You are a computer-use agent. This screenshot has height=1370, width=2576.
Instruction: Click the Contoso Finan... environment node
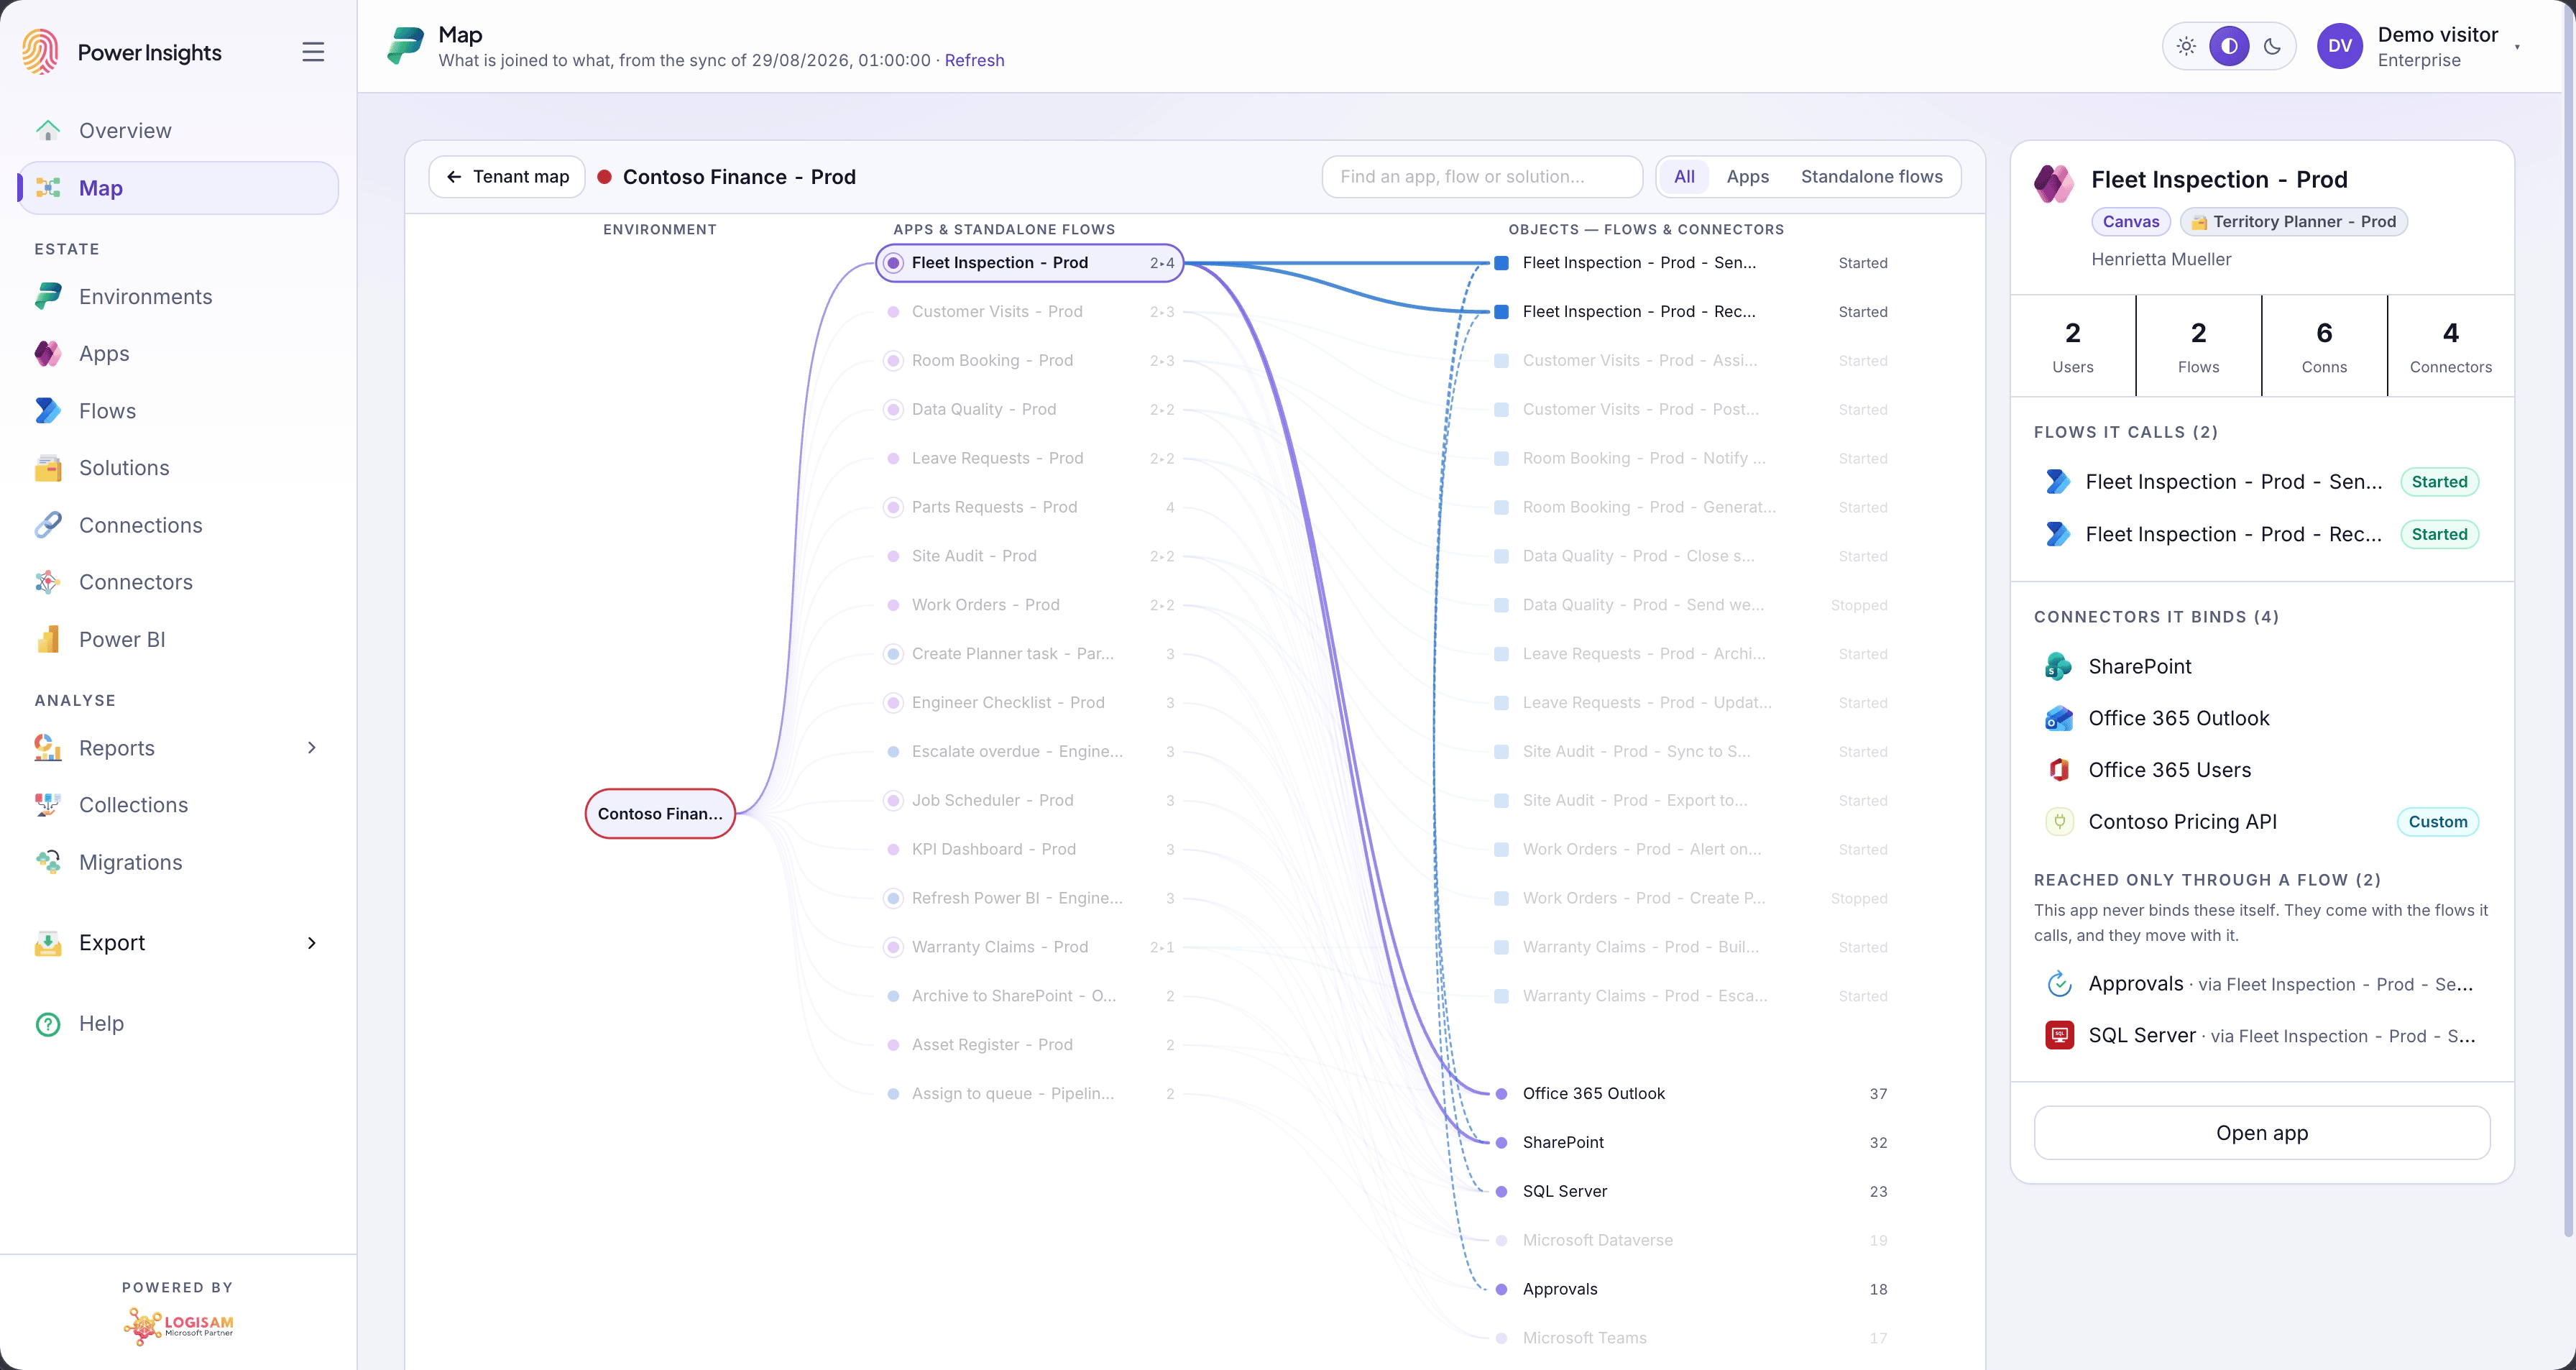pos(660,814)
